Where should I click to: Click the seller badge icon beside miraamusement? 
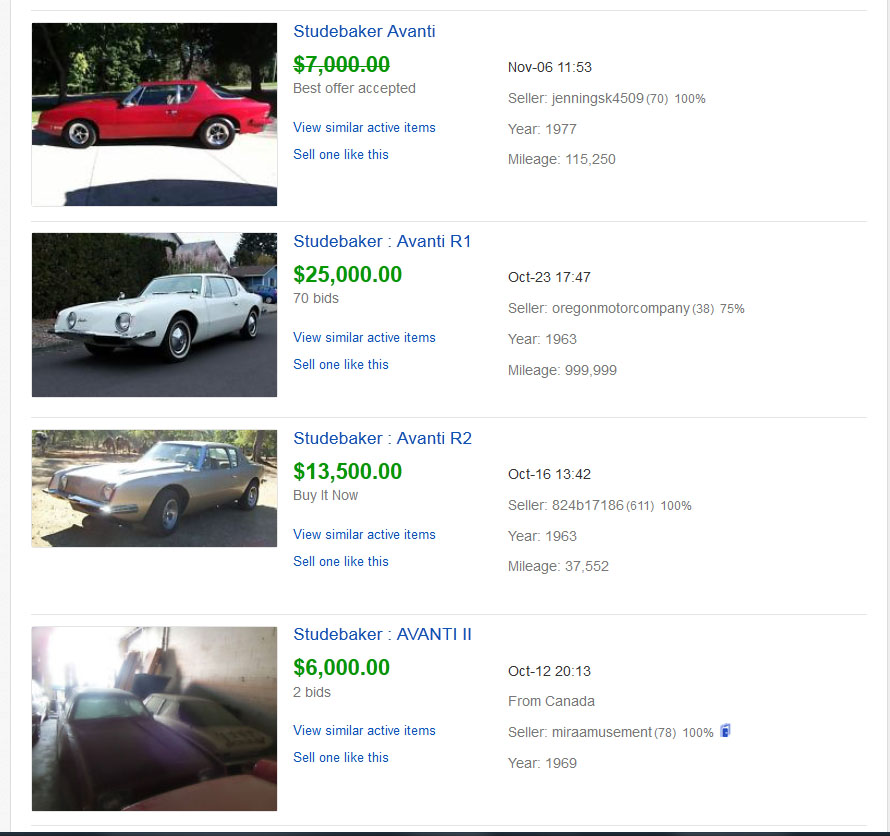coord(725,731)
